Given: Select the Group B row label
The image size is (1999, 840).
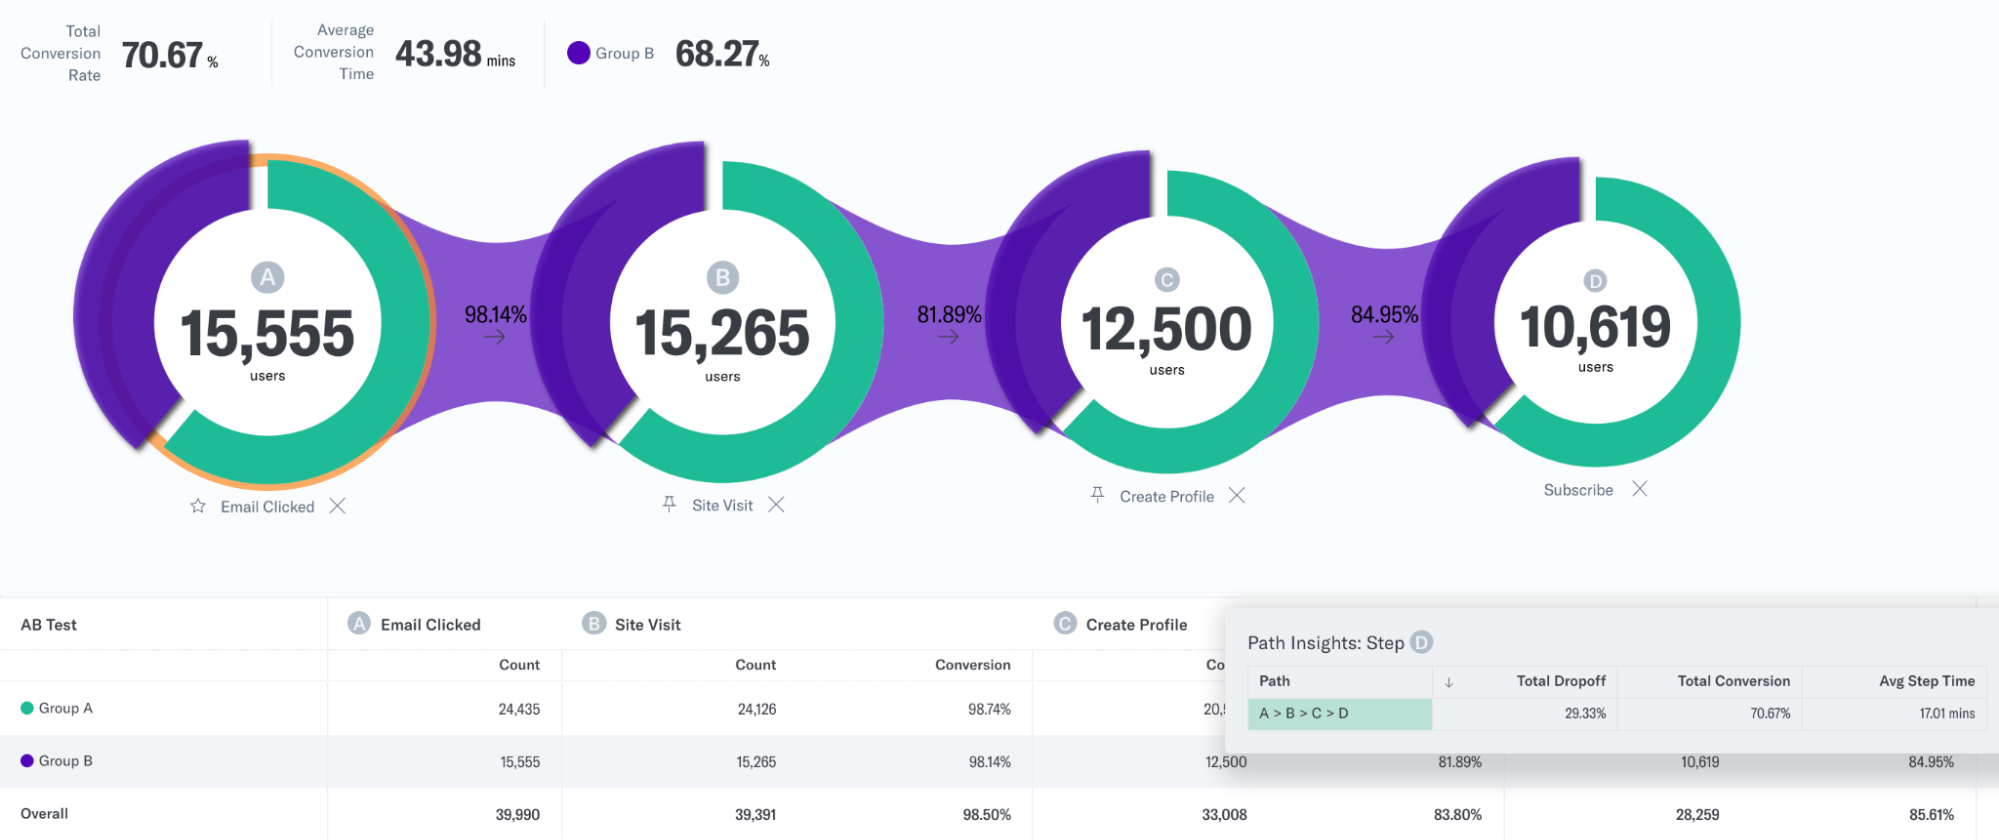Looking at the screenshot, I should coord(66,761).
